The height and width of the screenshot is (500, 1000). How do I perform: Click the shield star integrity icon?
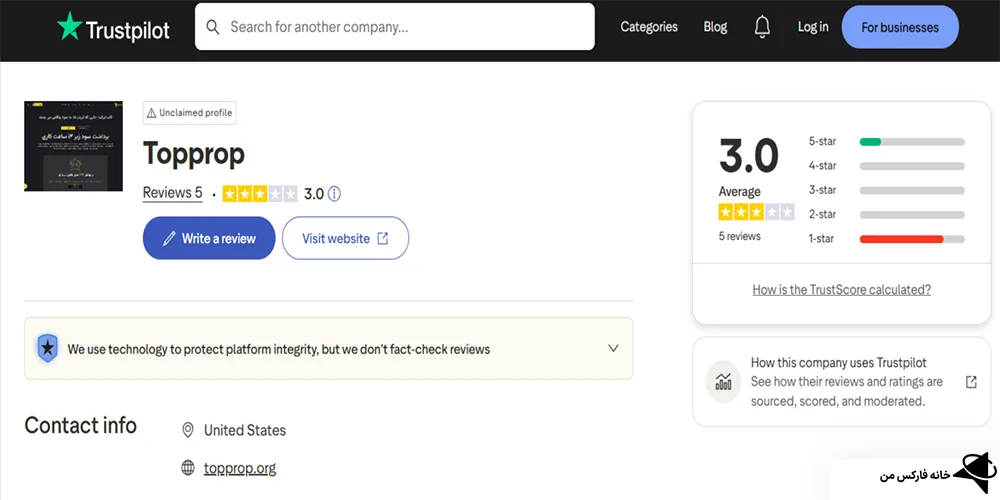[x=47, y=349]
